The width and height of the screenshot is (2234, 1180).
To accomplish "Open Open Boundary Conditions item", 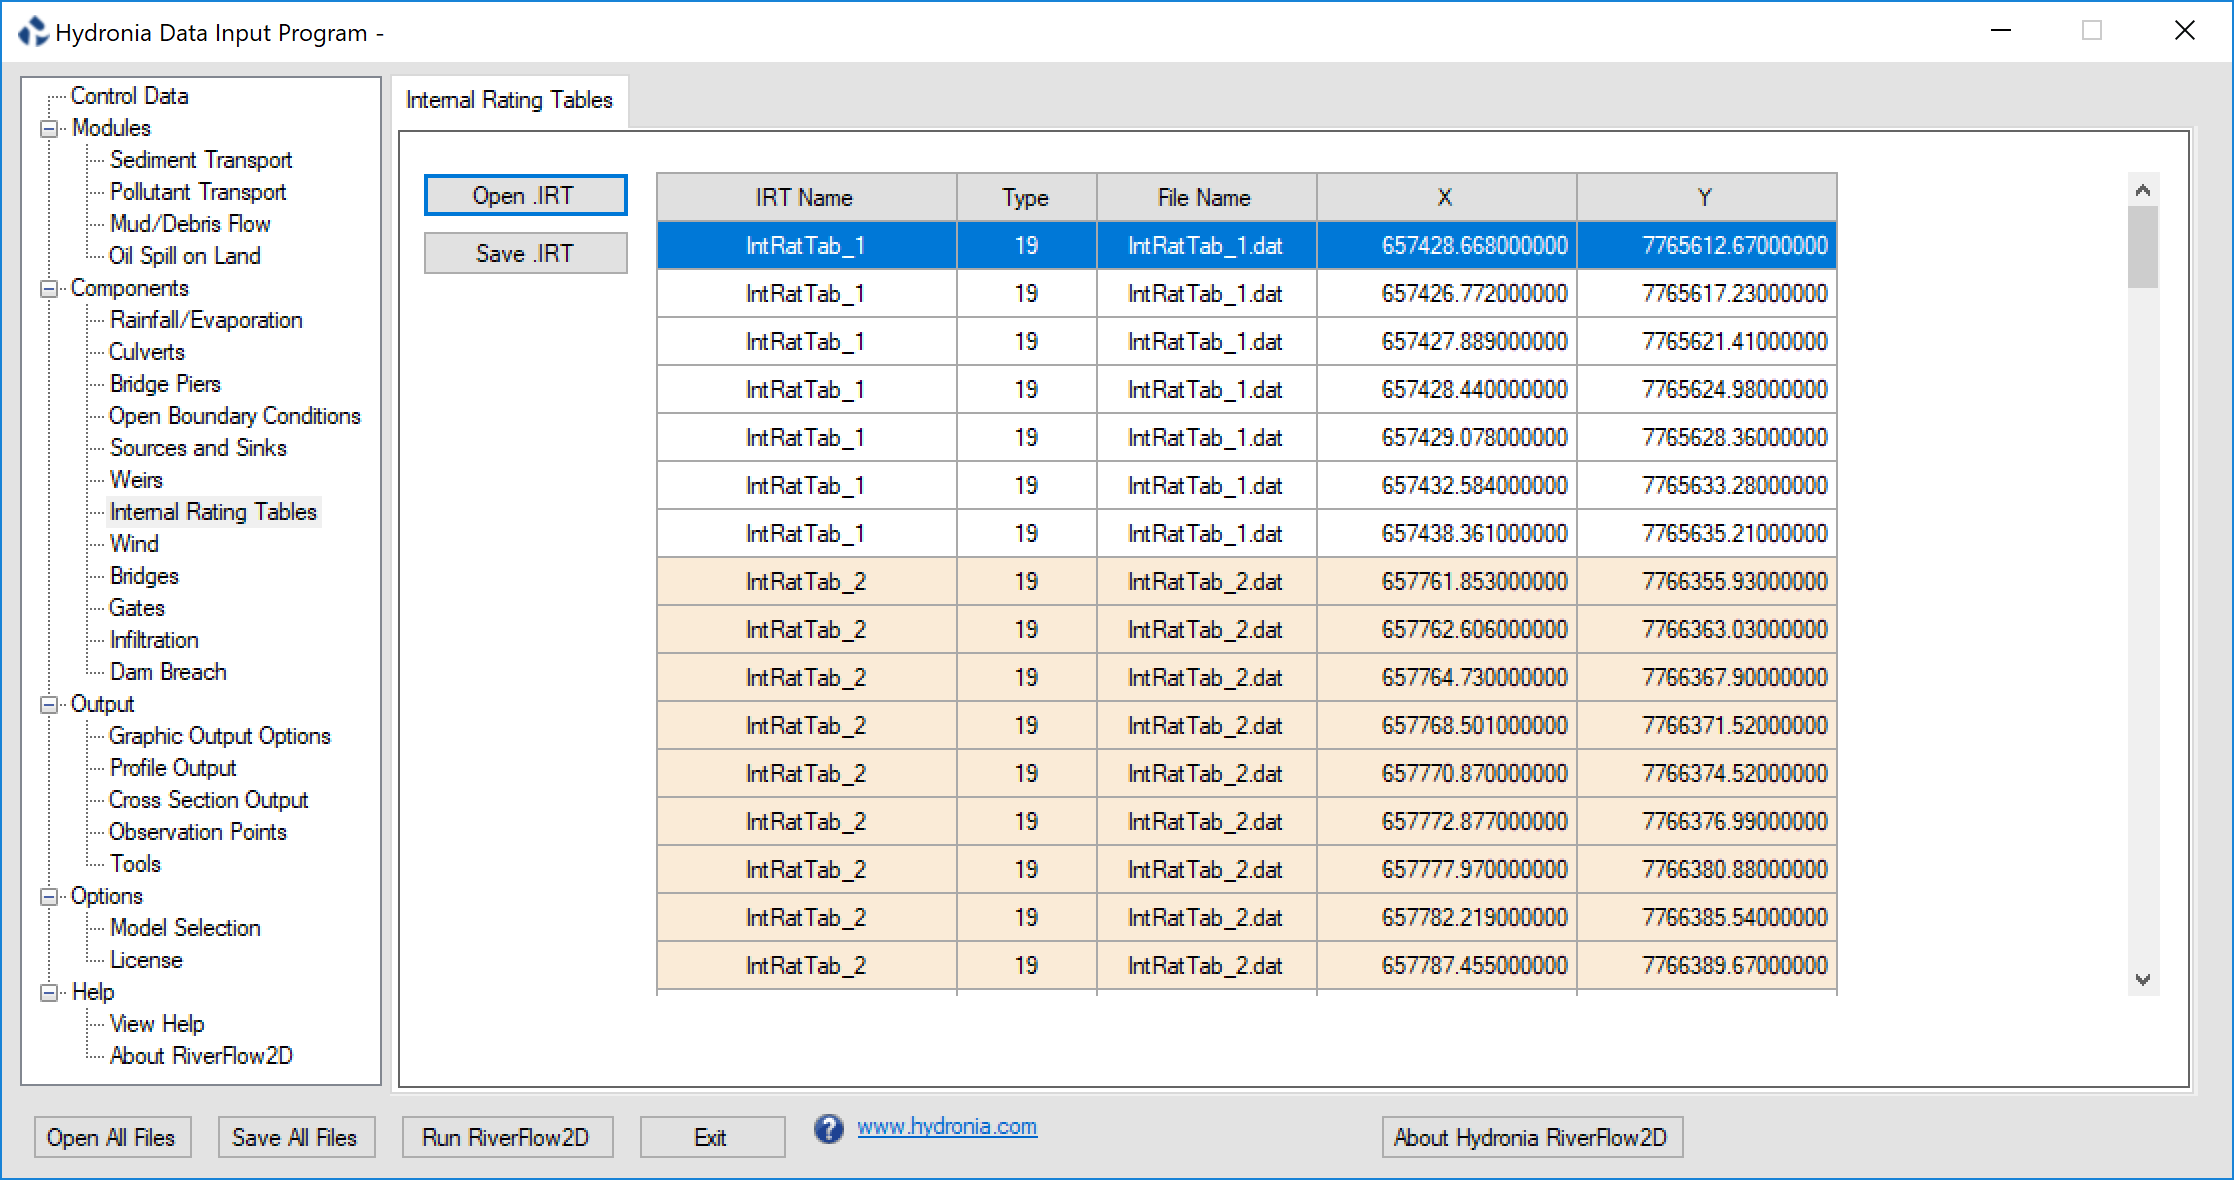I will [x=235, y=416].
